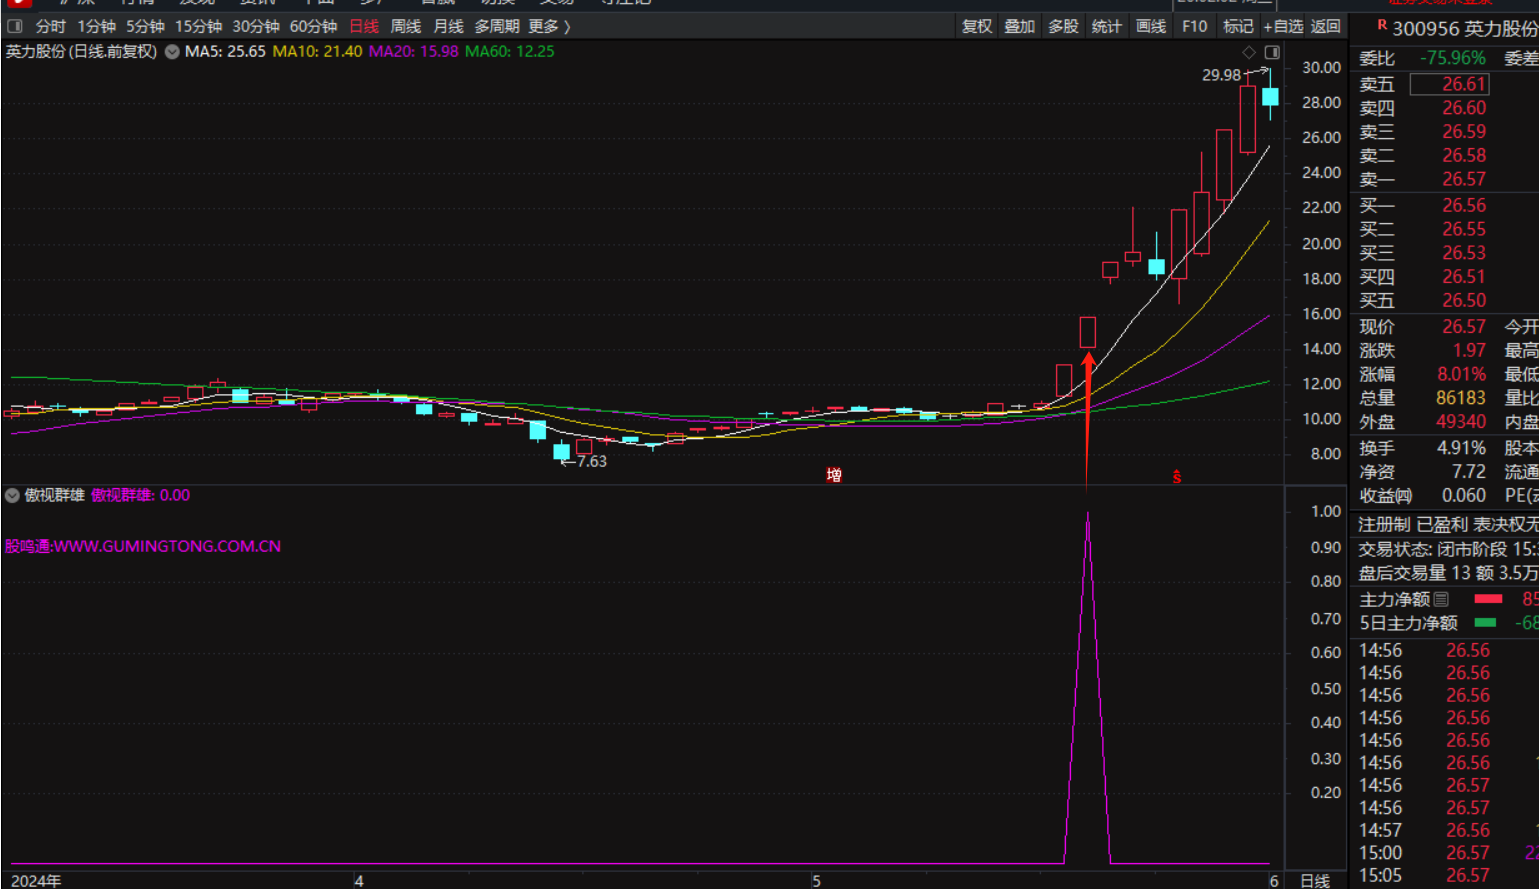Toggle 复权 price adjustment

[976, 26]
